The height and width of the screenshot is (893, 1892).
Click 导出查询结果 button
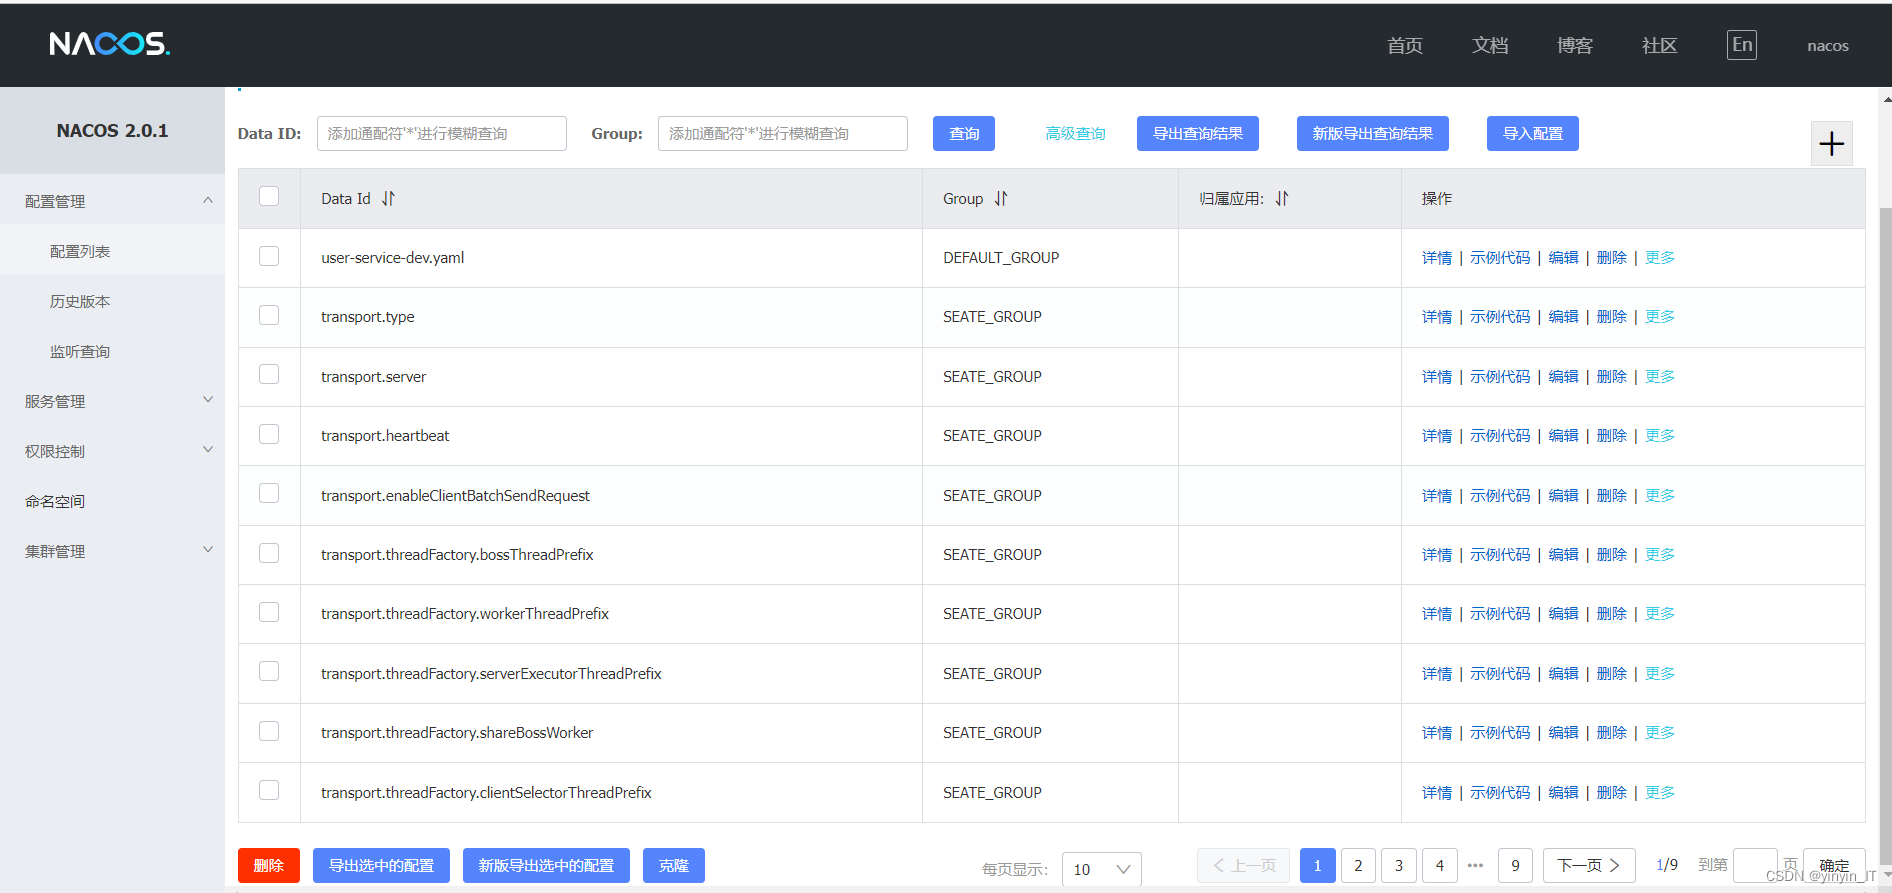point(1198,134)
